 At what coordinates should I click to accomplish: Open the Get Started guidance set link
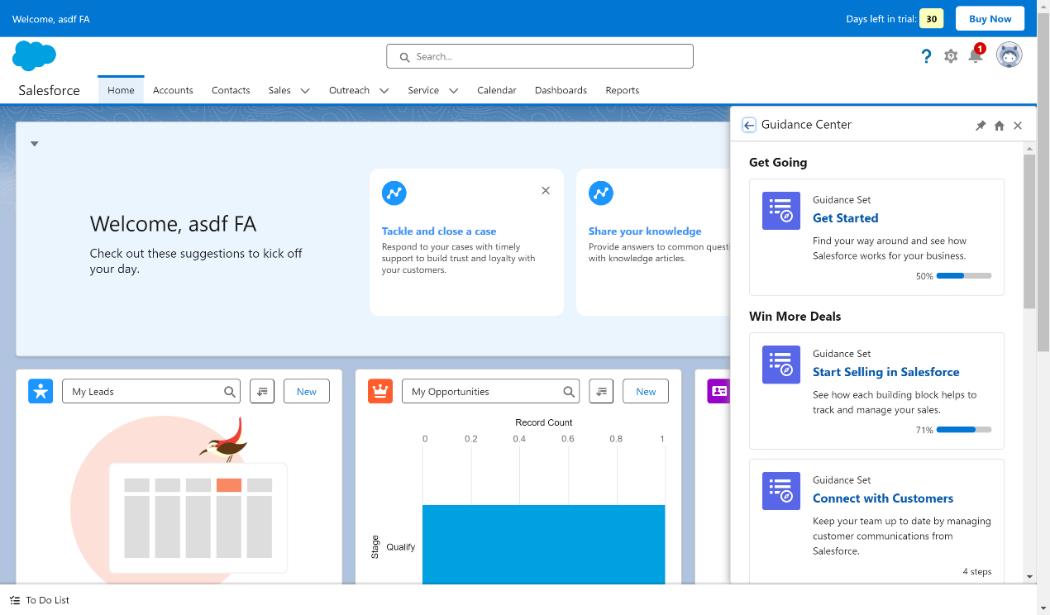point(845,218)
